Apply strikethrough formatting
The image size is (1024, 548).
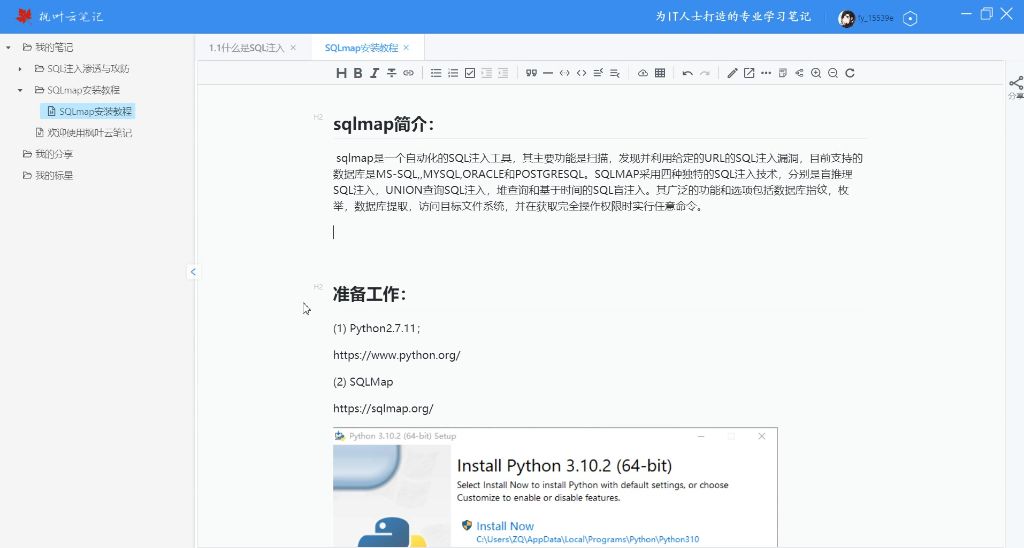click(x=391, y=73)
